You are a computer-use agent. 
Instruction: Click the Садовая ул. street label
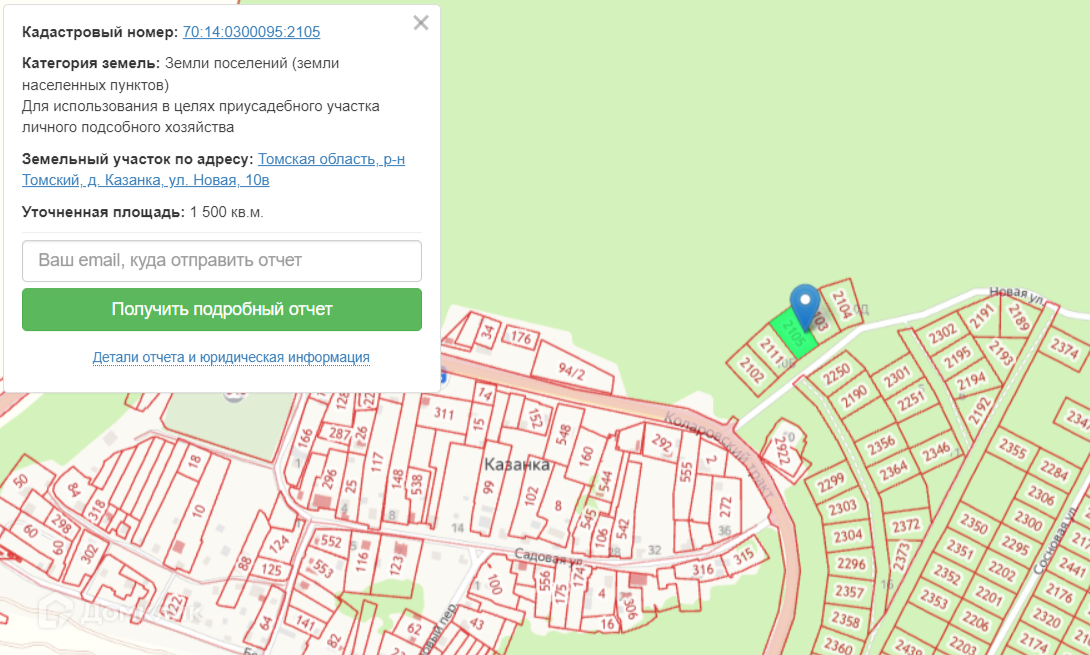[x=548, y=557]
